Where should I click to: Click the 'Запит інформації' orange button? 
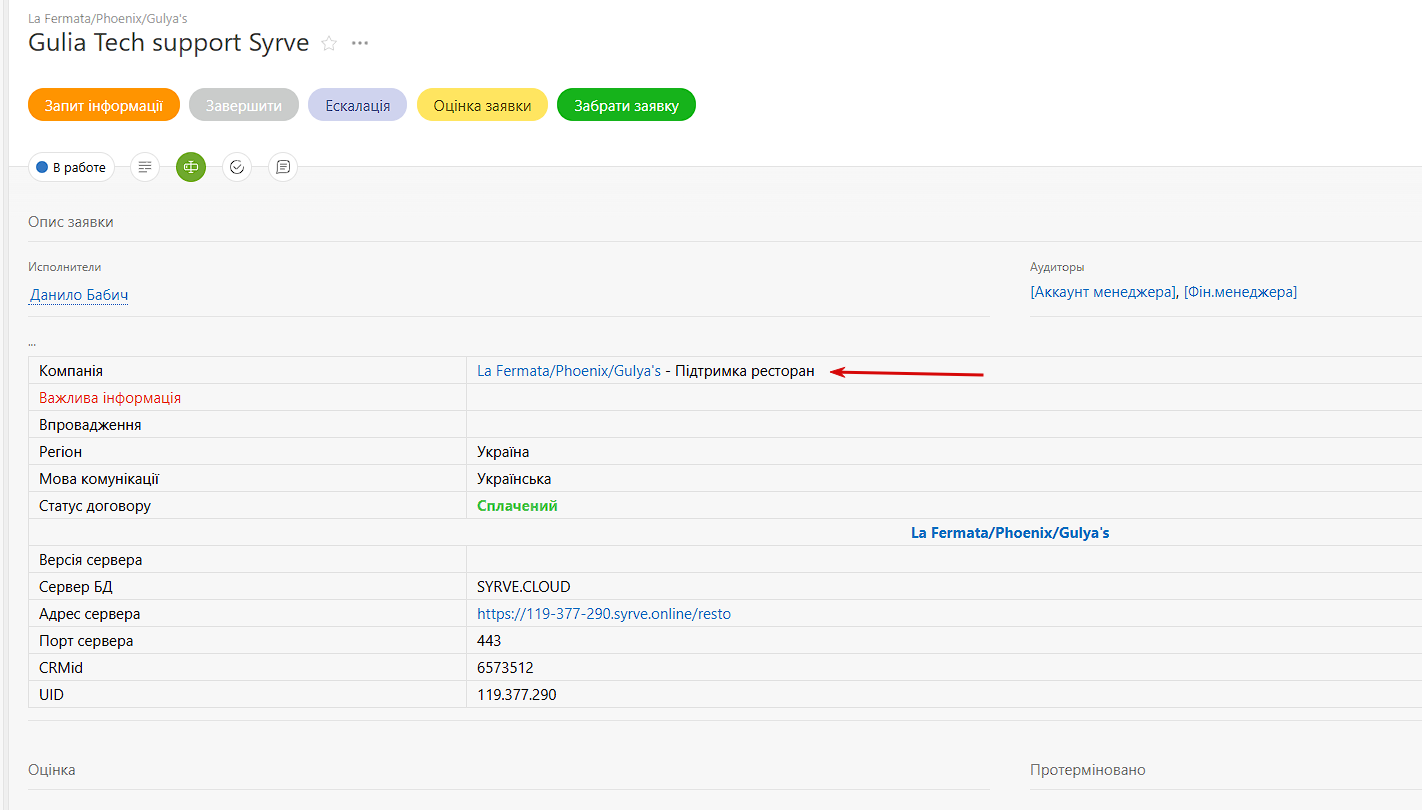(104, 105)
